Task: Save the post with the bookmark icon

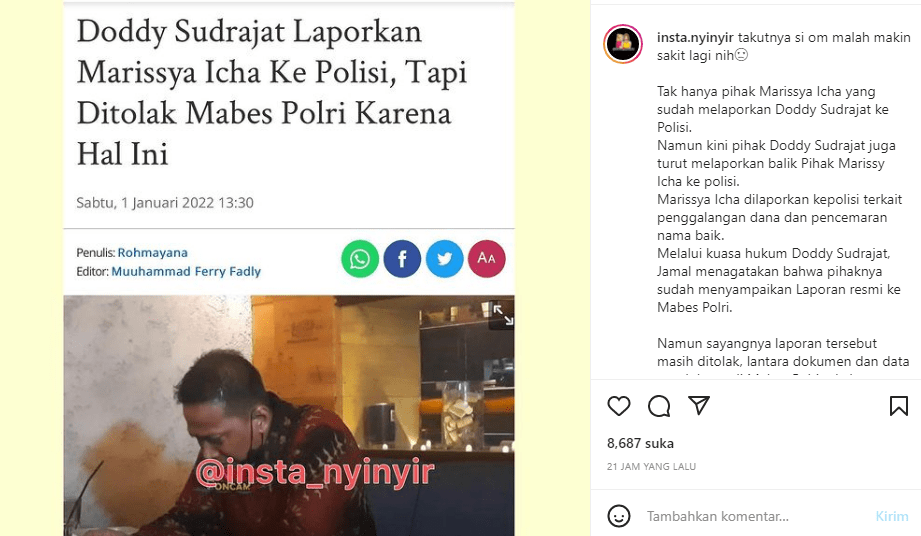Action: click(x=899, y=406)
